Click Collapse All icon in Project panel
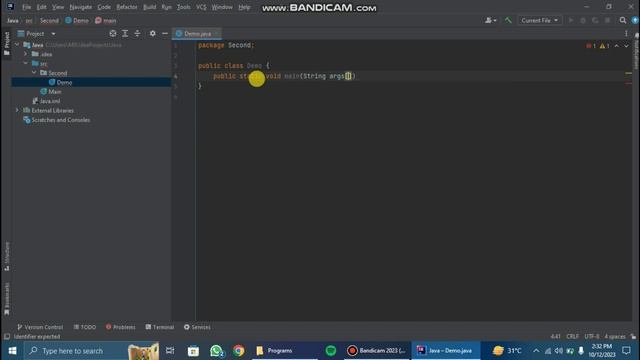The height and width of the screenshot is (360, 640). (138, 33)
